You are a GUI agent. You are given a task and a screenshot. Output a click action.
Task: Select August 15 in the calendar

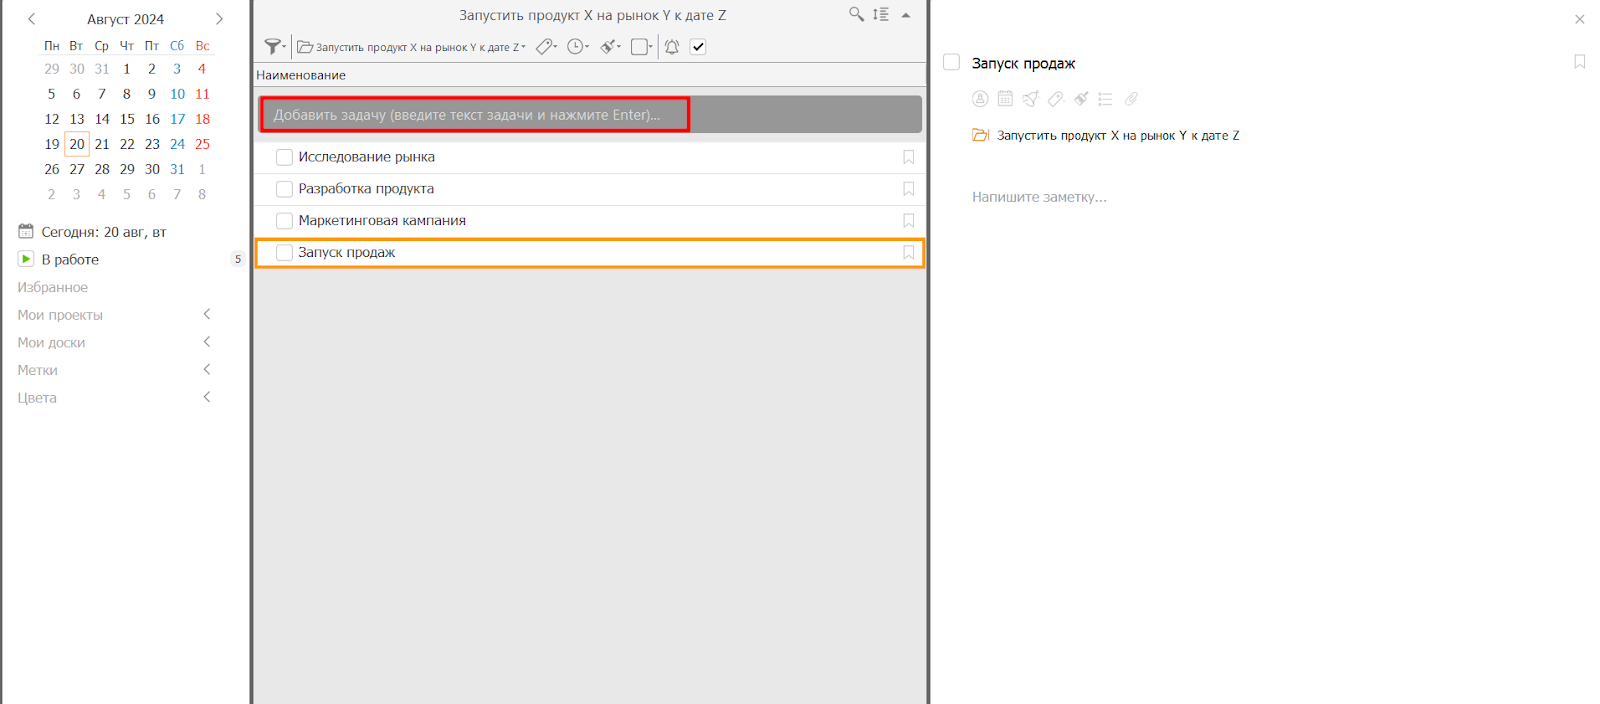pyautogui.click(x=127, y=119)
